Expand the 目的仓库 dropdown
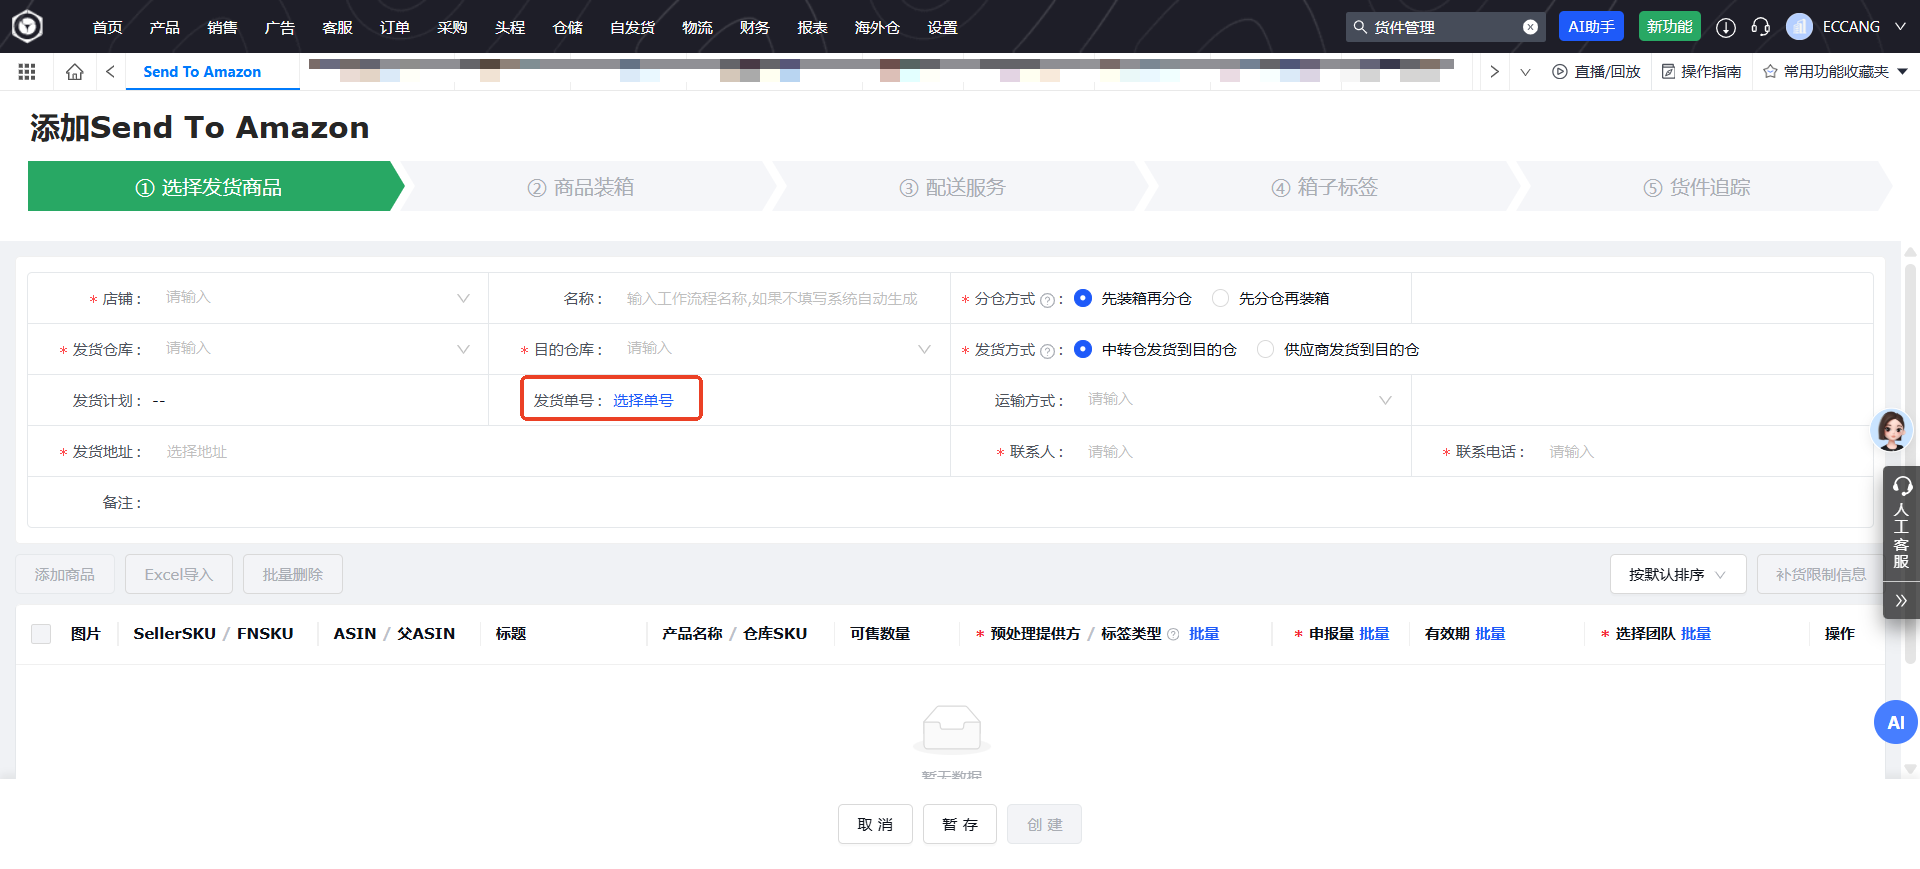The image size is (1920, 869). (x=924, y=349)
